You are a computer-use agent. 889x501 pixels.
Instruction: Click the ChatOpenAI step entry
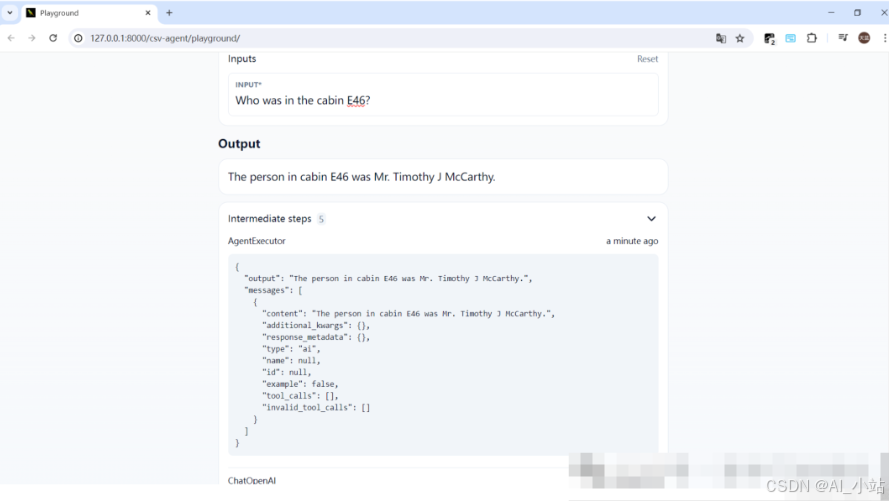click(x=252, y=481)
